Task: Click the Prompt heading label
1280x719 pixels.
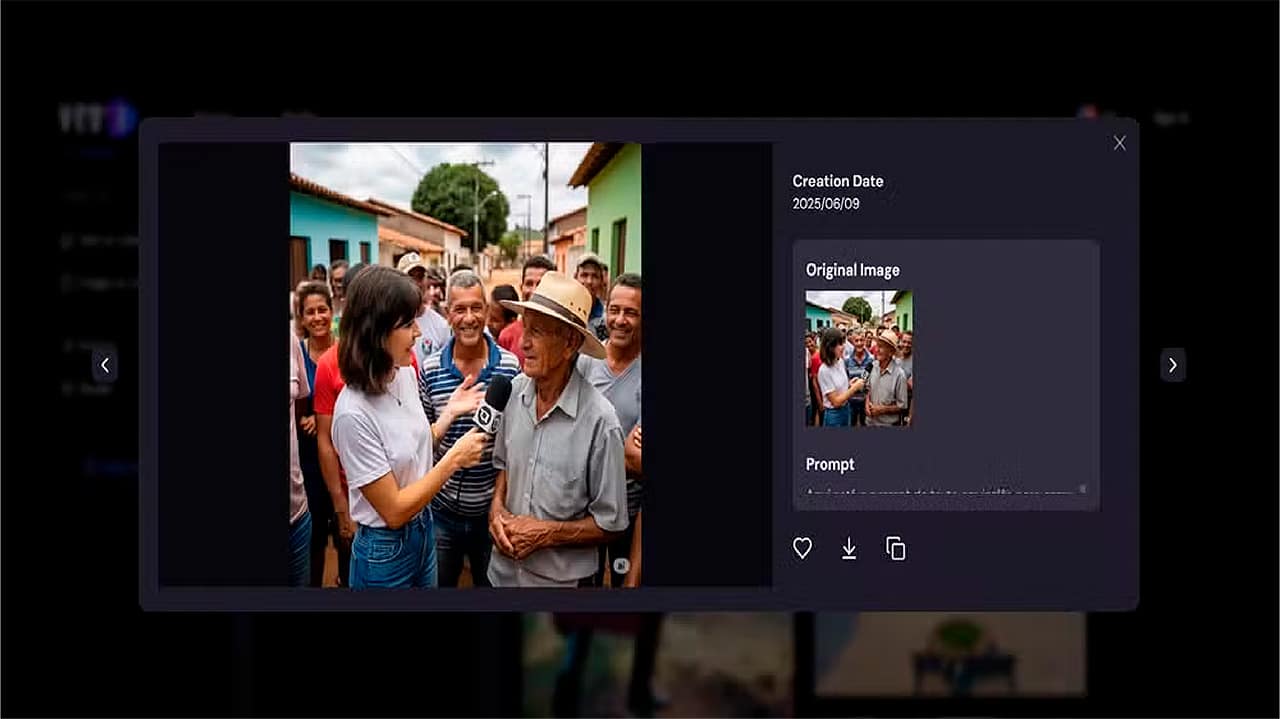Action: pyautogui.click(x=830, y=464)
